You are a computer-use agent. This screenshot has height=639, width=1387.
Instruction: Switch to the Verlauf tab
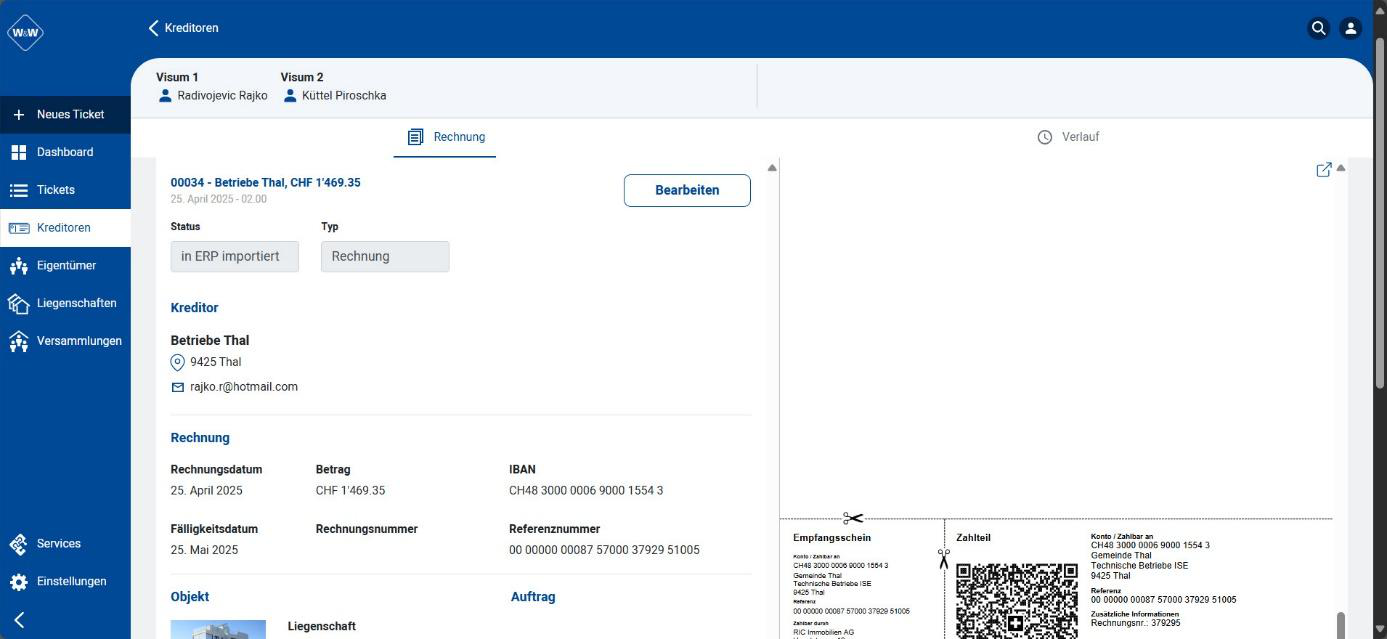(1068, 137)
